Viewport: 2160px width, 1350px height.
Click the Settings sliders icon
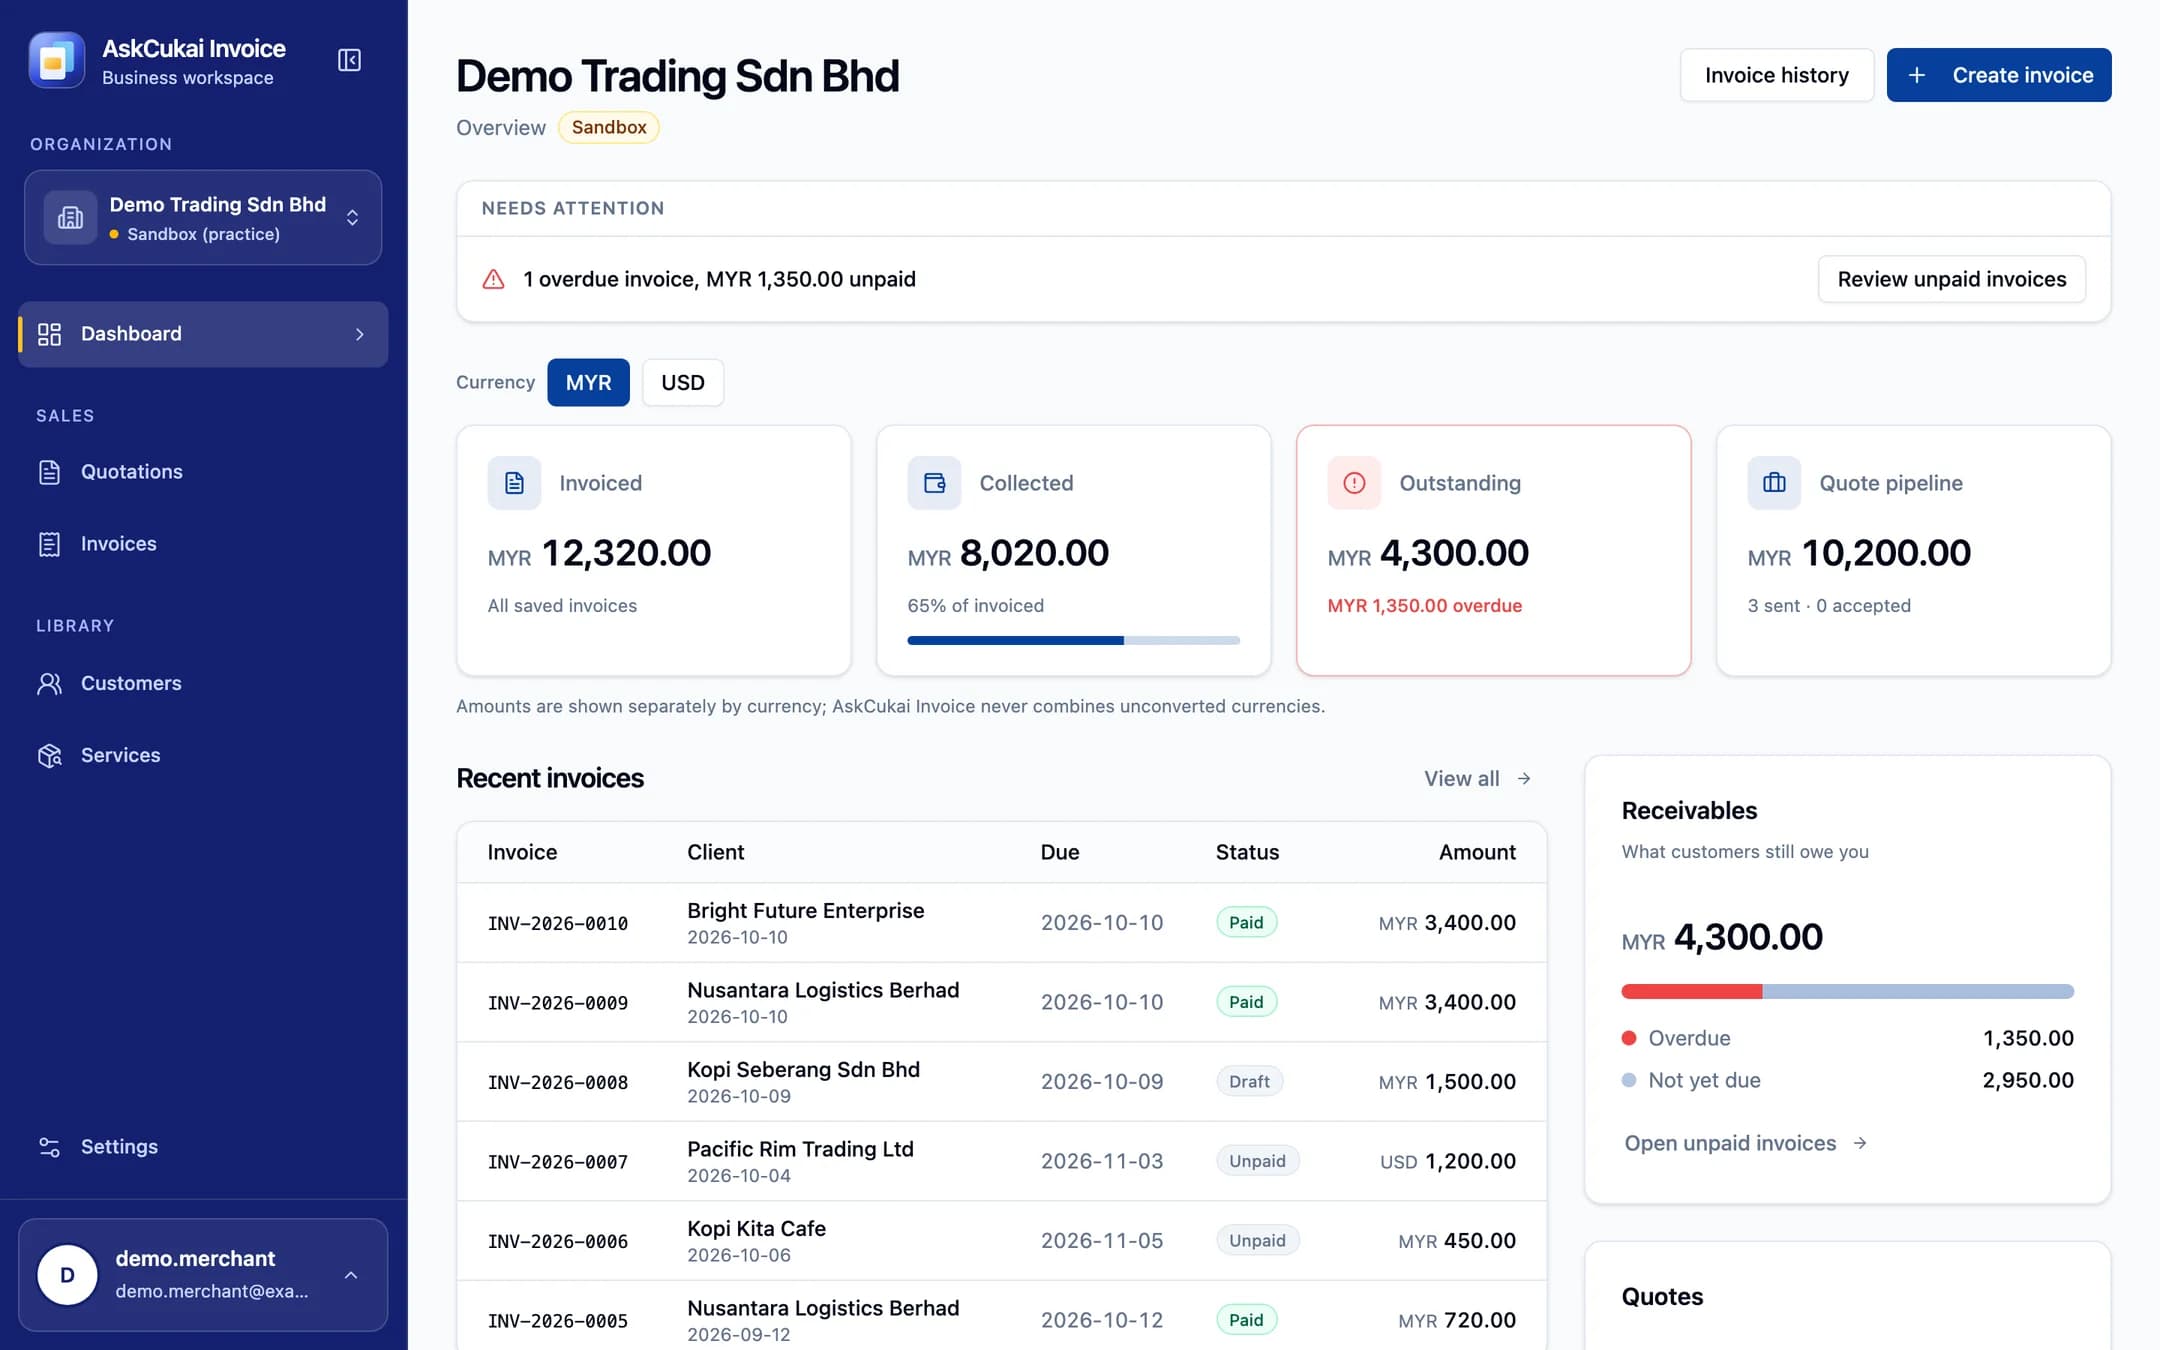coord(49,1147)
